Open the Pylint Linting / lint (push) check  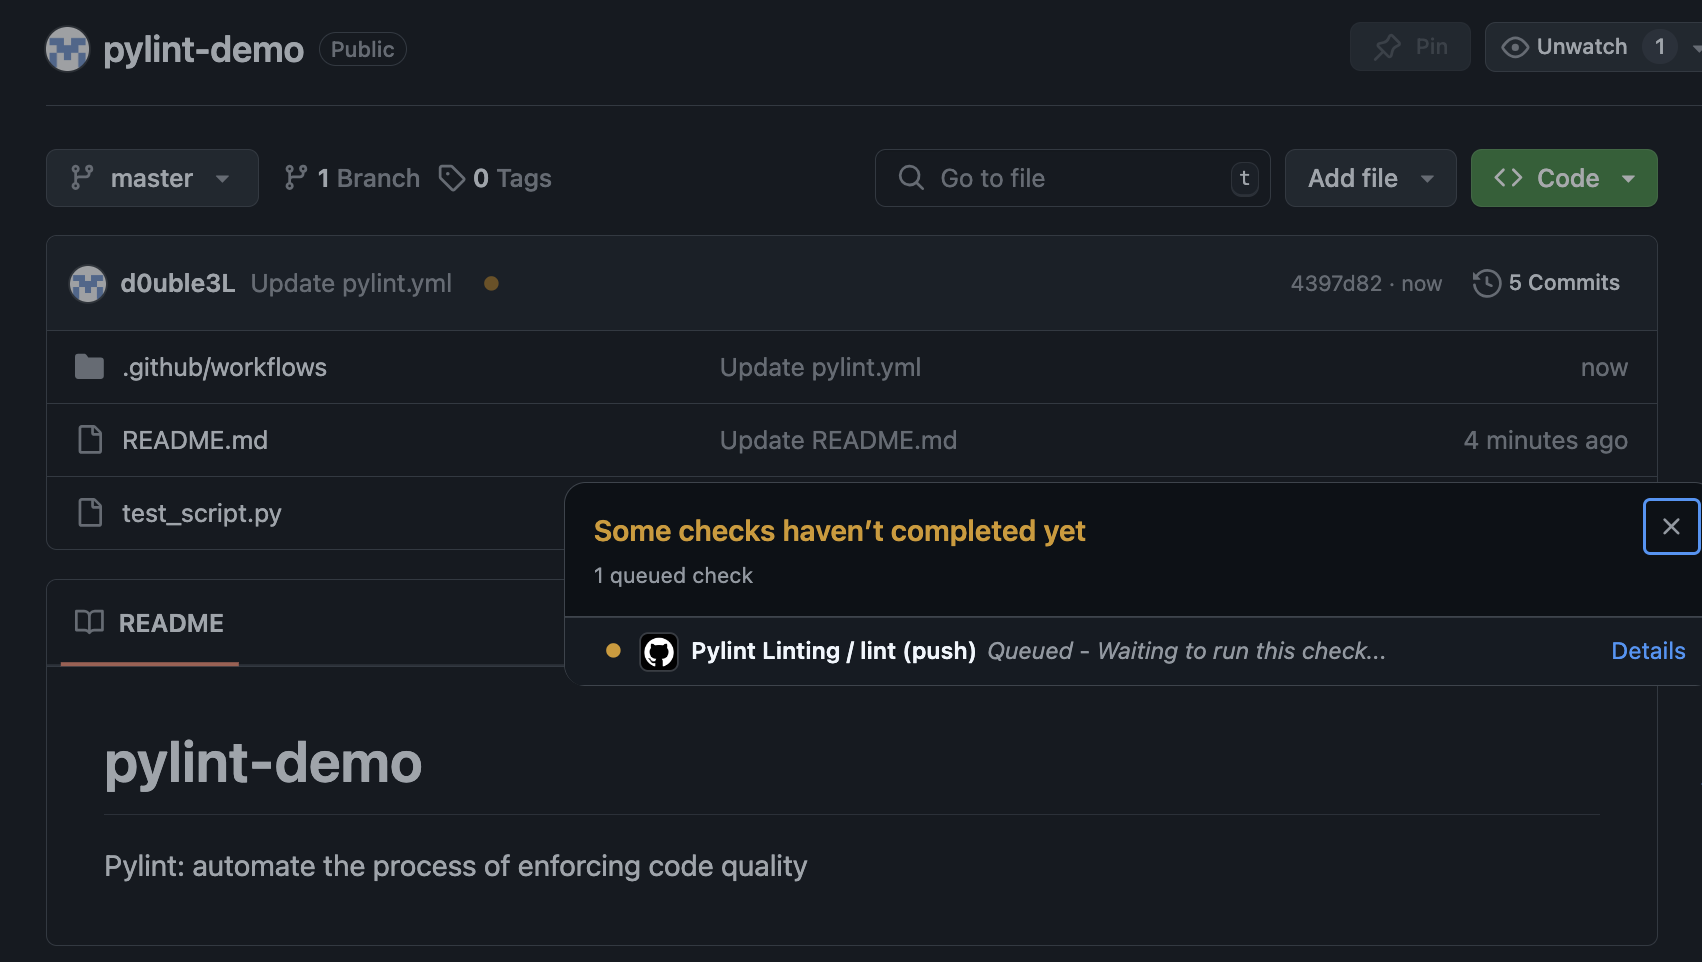point(833,651)
